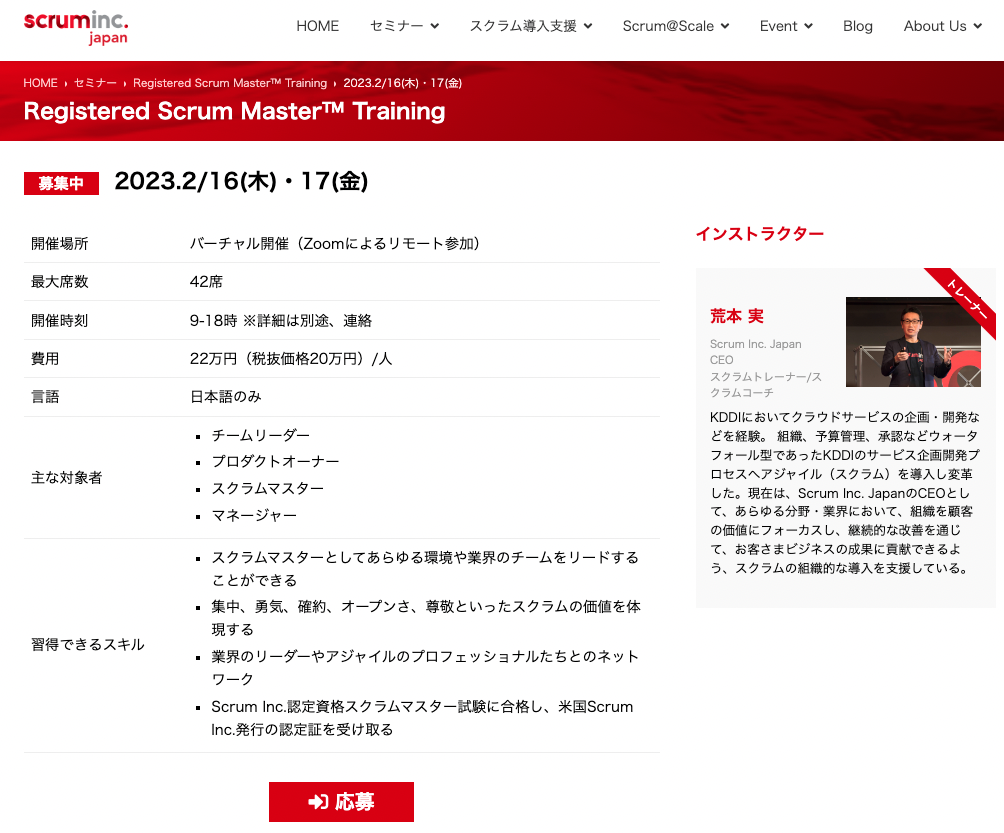Select the instructor title Scrum Inc. Japan CEO
Screen dimensions: 1004x833
coord(756,352)
